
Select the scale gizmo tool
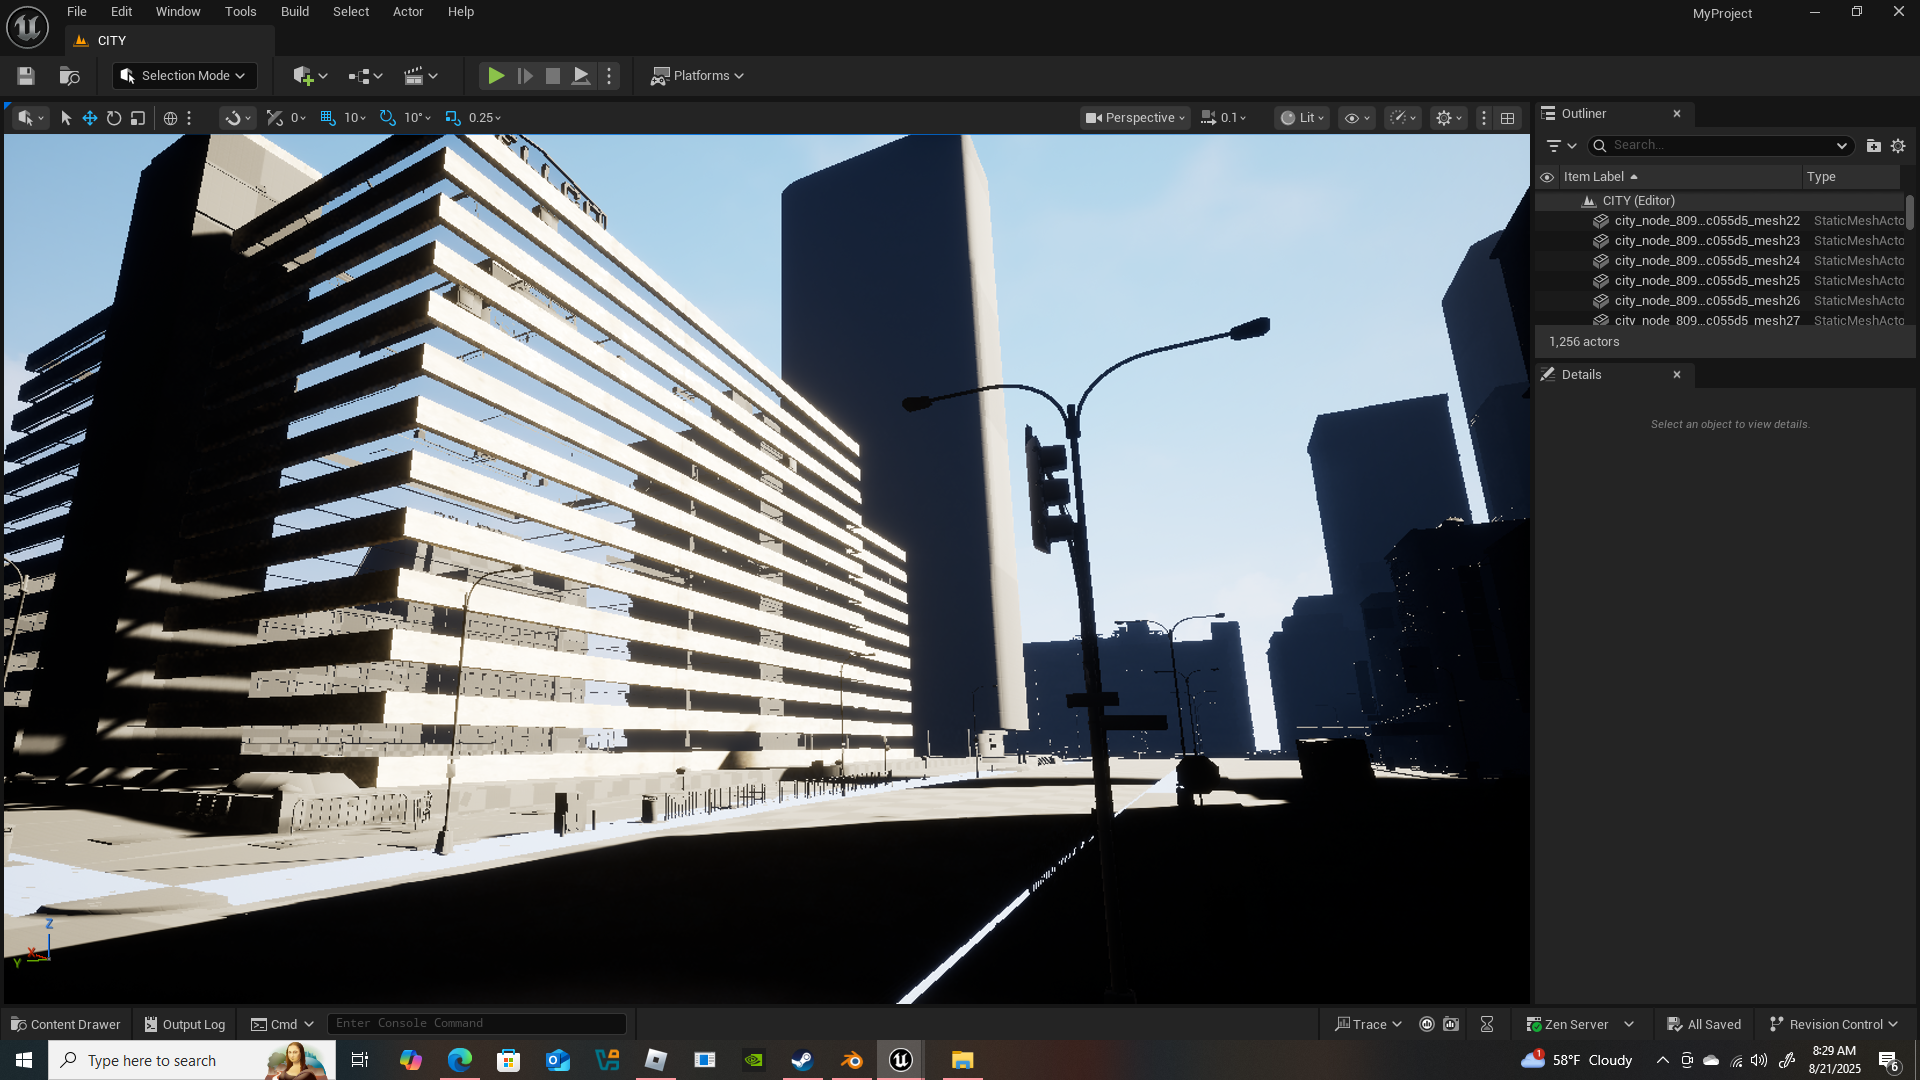click(138, 118)
